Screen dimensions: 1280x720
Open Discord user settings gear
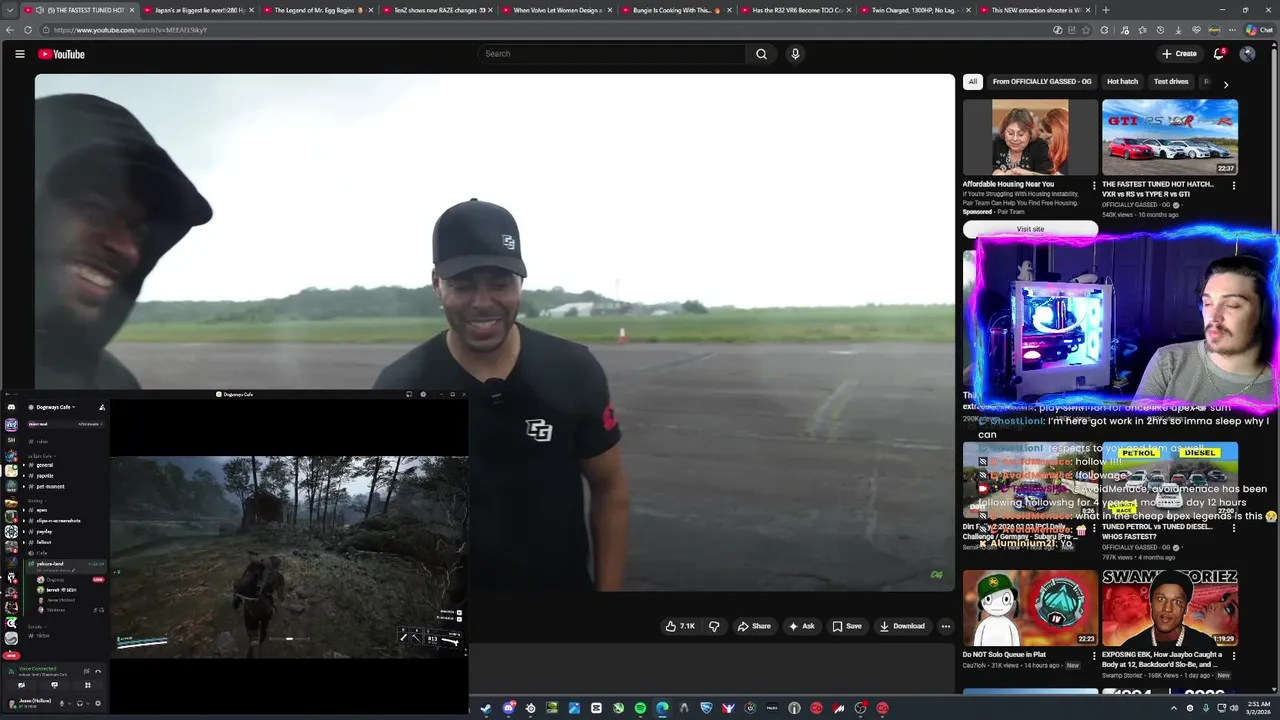tap(97, 703)
